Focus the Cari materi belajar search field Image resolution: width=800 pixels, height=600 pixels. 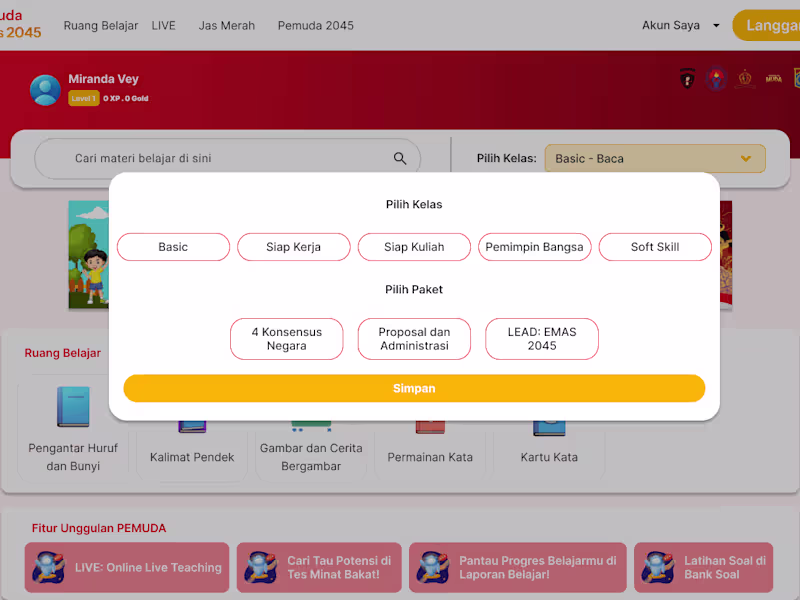228,159
